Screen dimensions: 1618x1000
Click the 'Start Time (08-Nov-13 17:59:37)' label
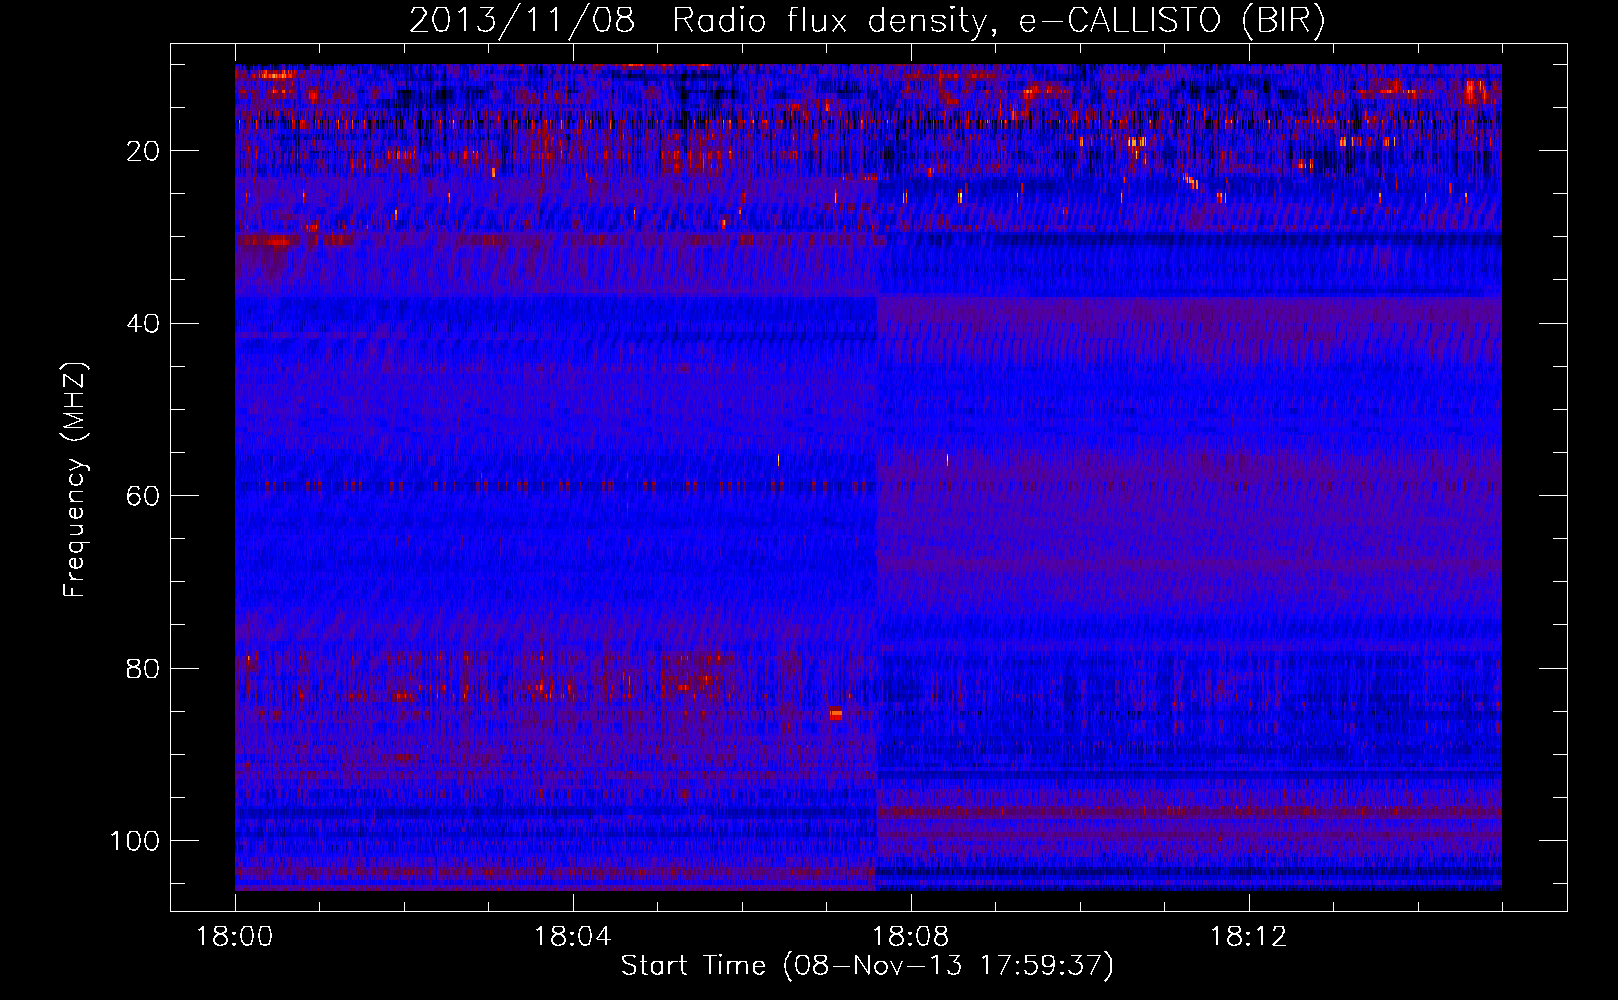(867, 966)
